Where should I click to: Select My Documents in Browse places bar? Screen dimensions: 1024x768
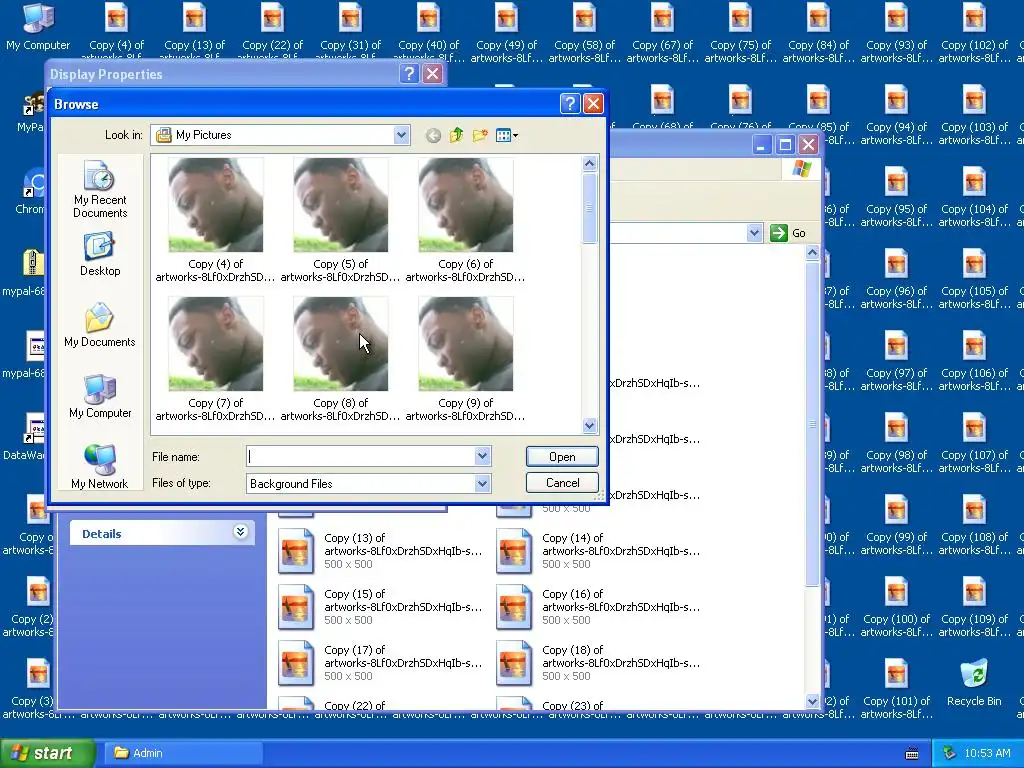(100, 325)
